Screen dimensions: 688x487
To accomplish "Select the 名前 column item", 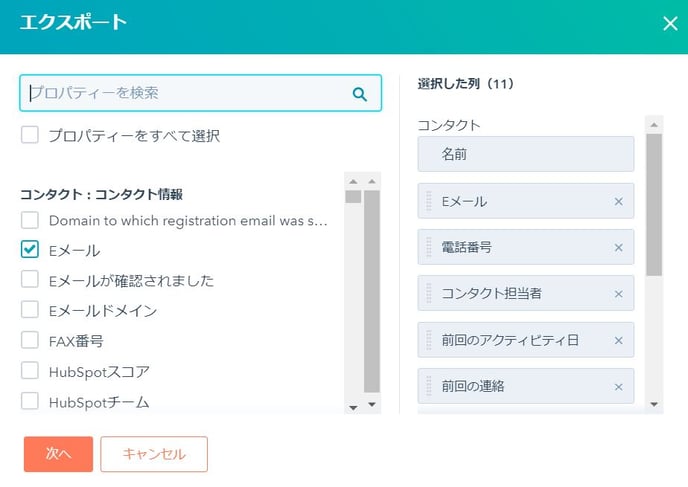I will click(x=526, y=154).
